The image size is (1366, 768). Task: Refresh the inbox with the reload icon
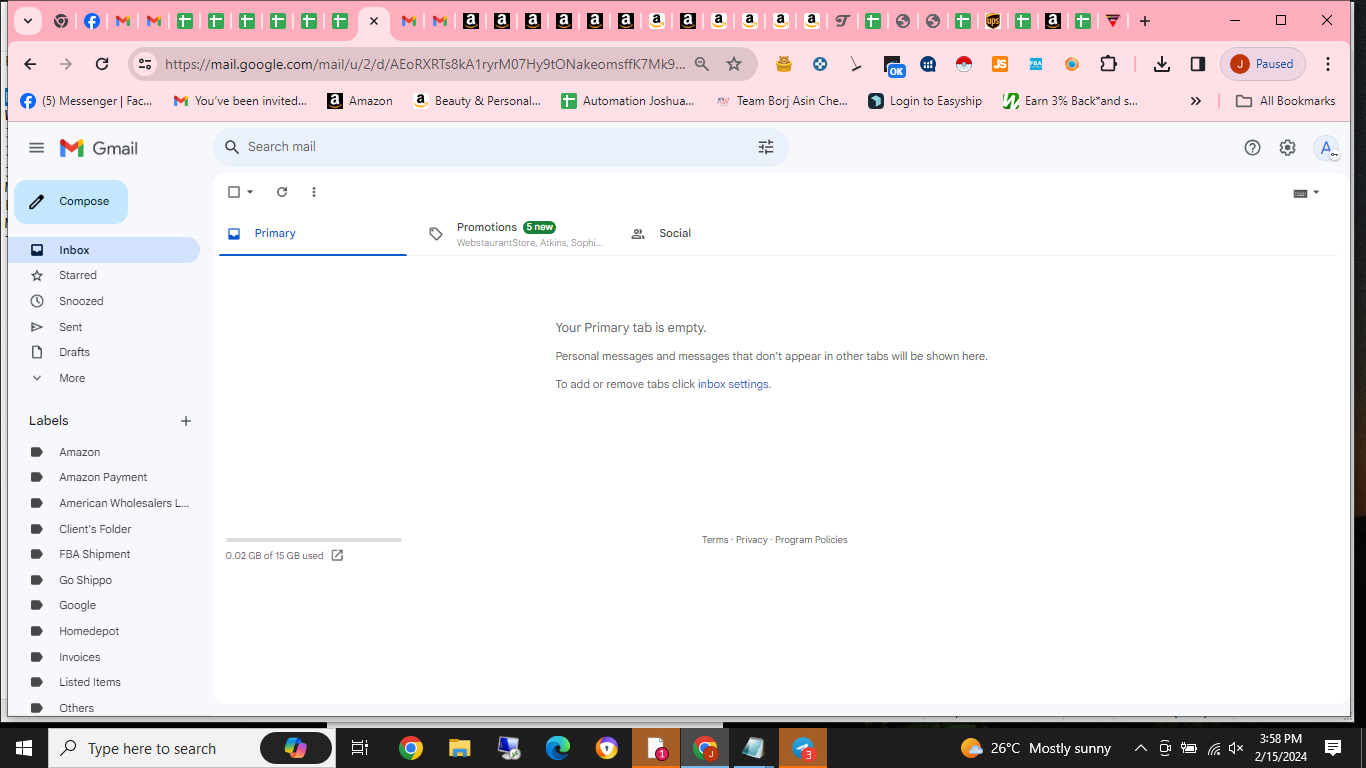pyautogui.click(x=282, y=192)
